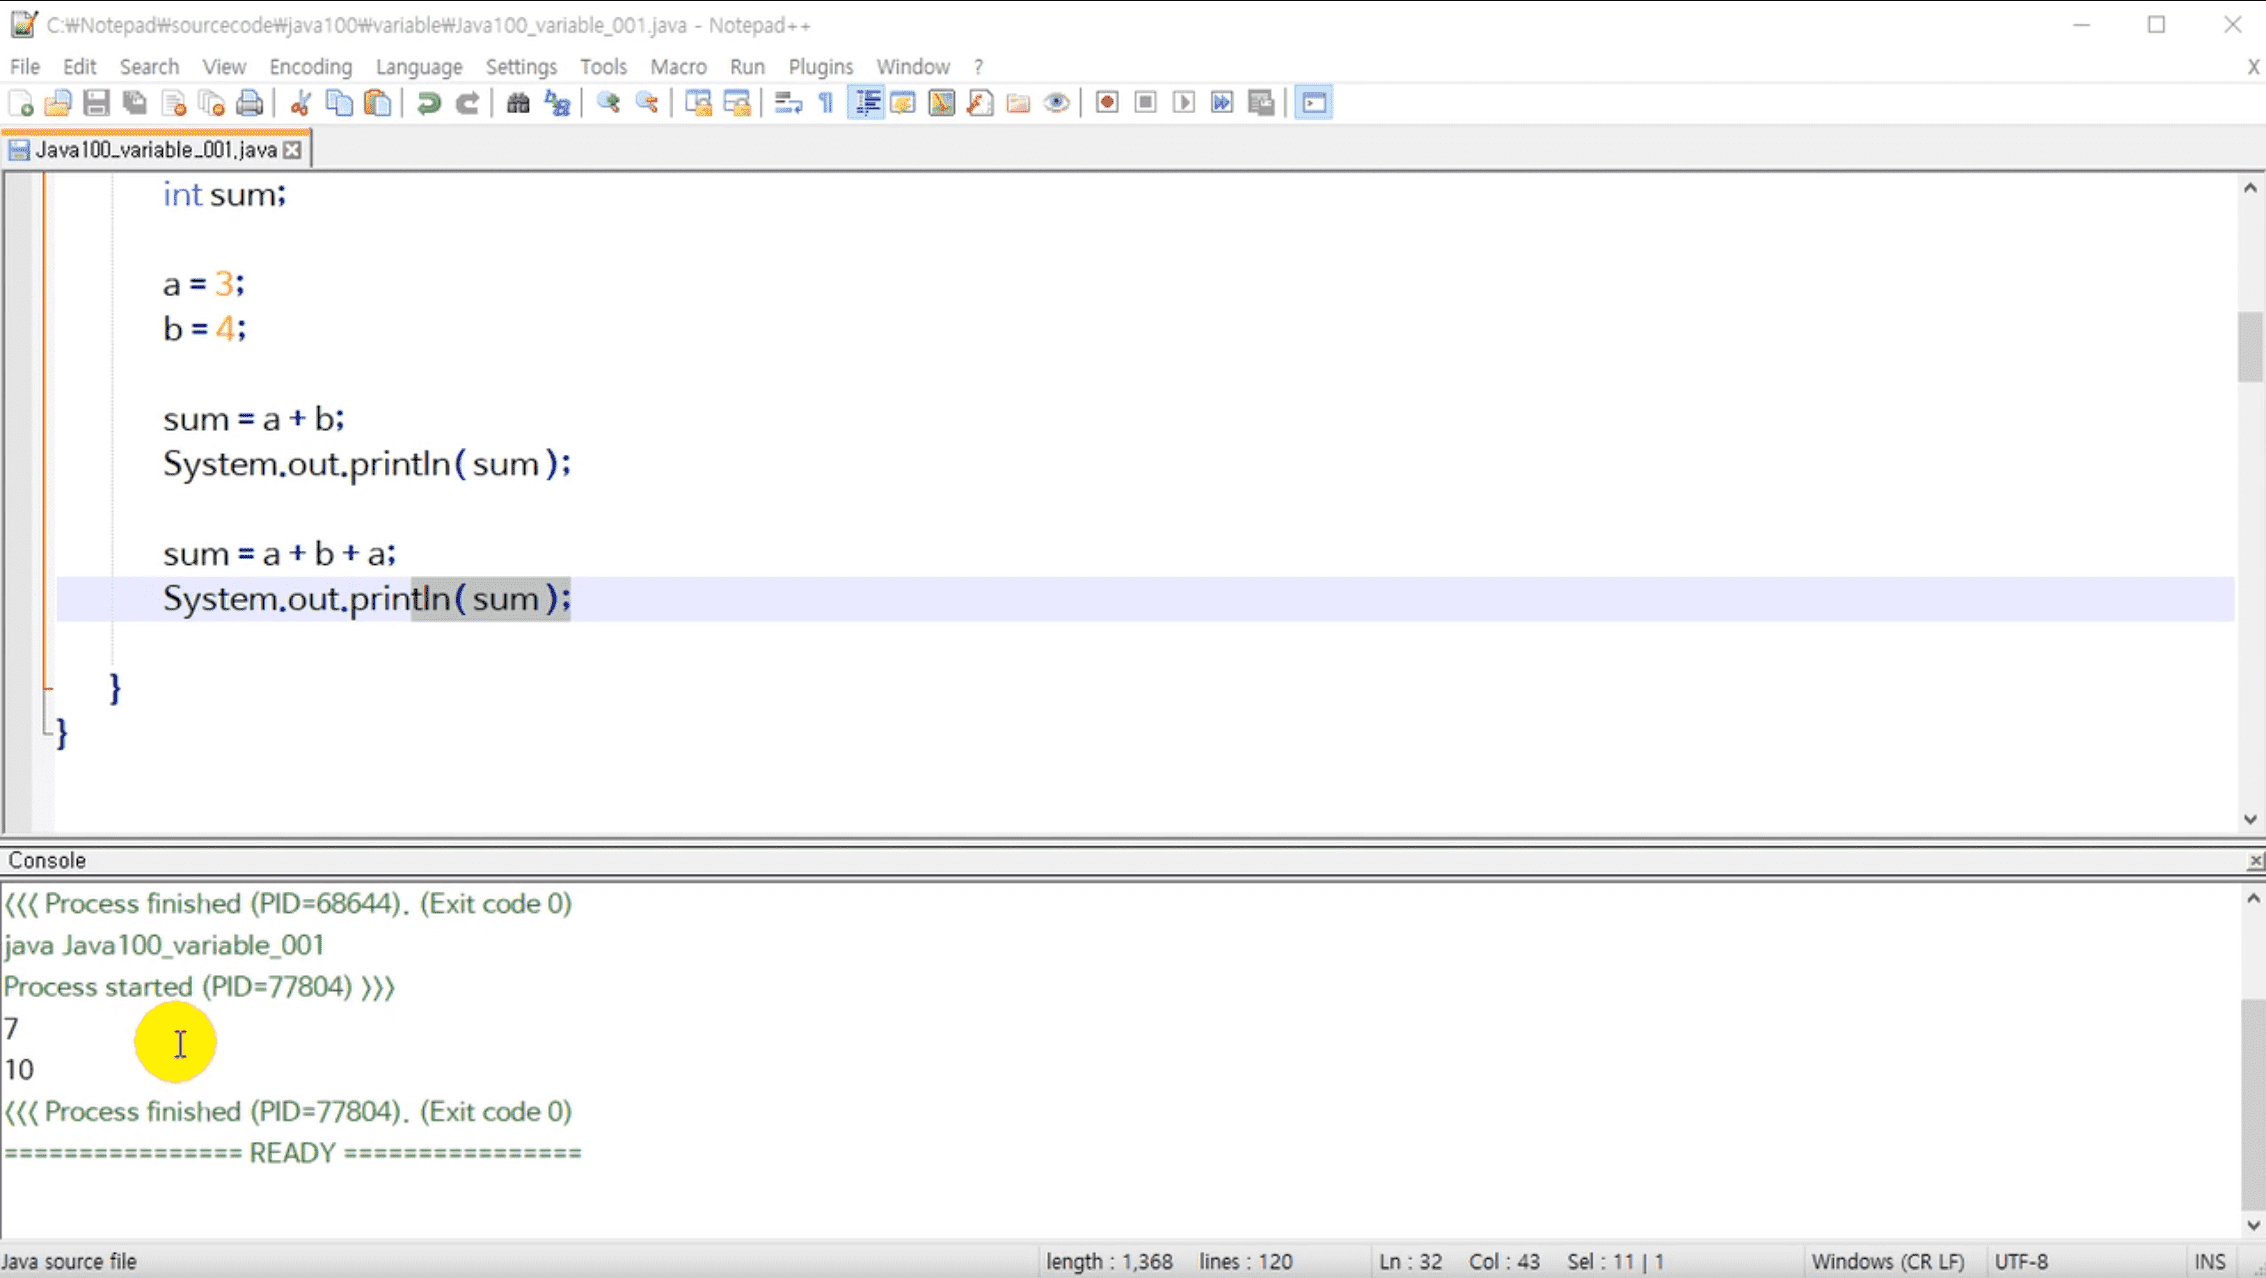Click the Windows (CR LF) status field
The width and height of the screenshot is (2266, 1278).
1888,1262
